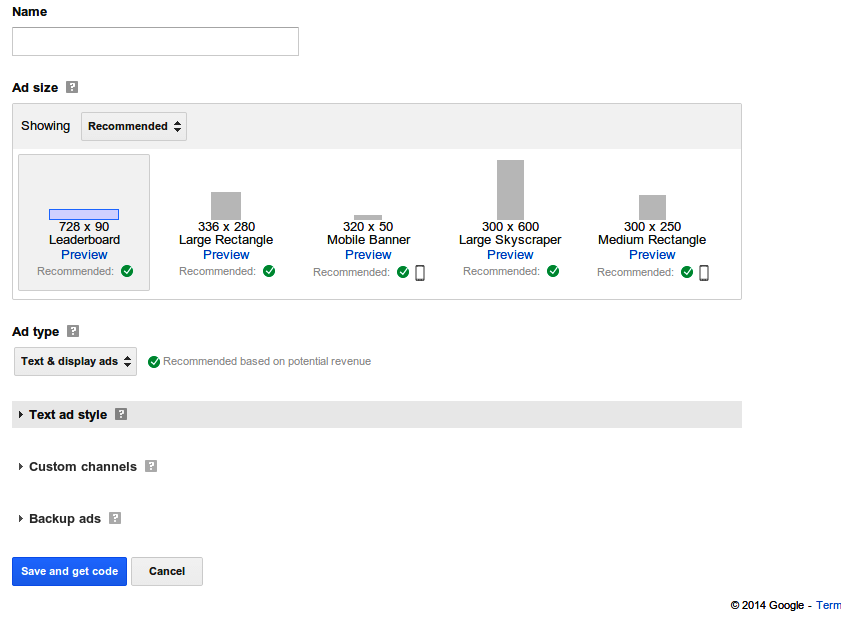
Task: Open the Text & display ads dropdown
Action: point(76,362)
